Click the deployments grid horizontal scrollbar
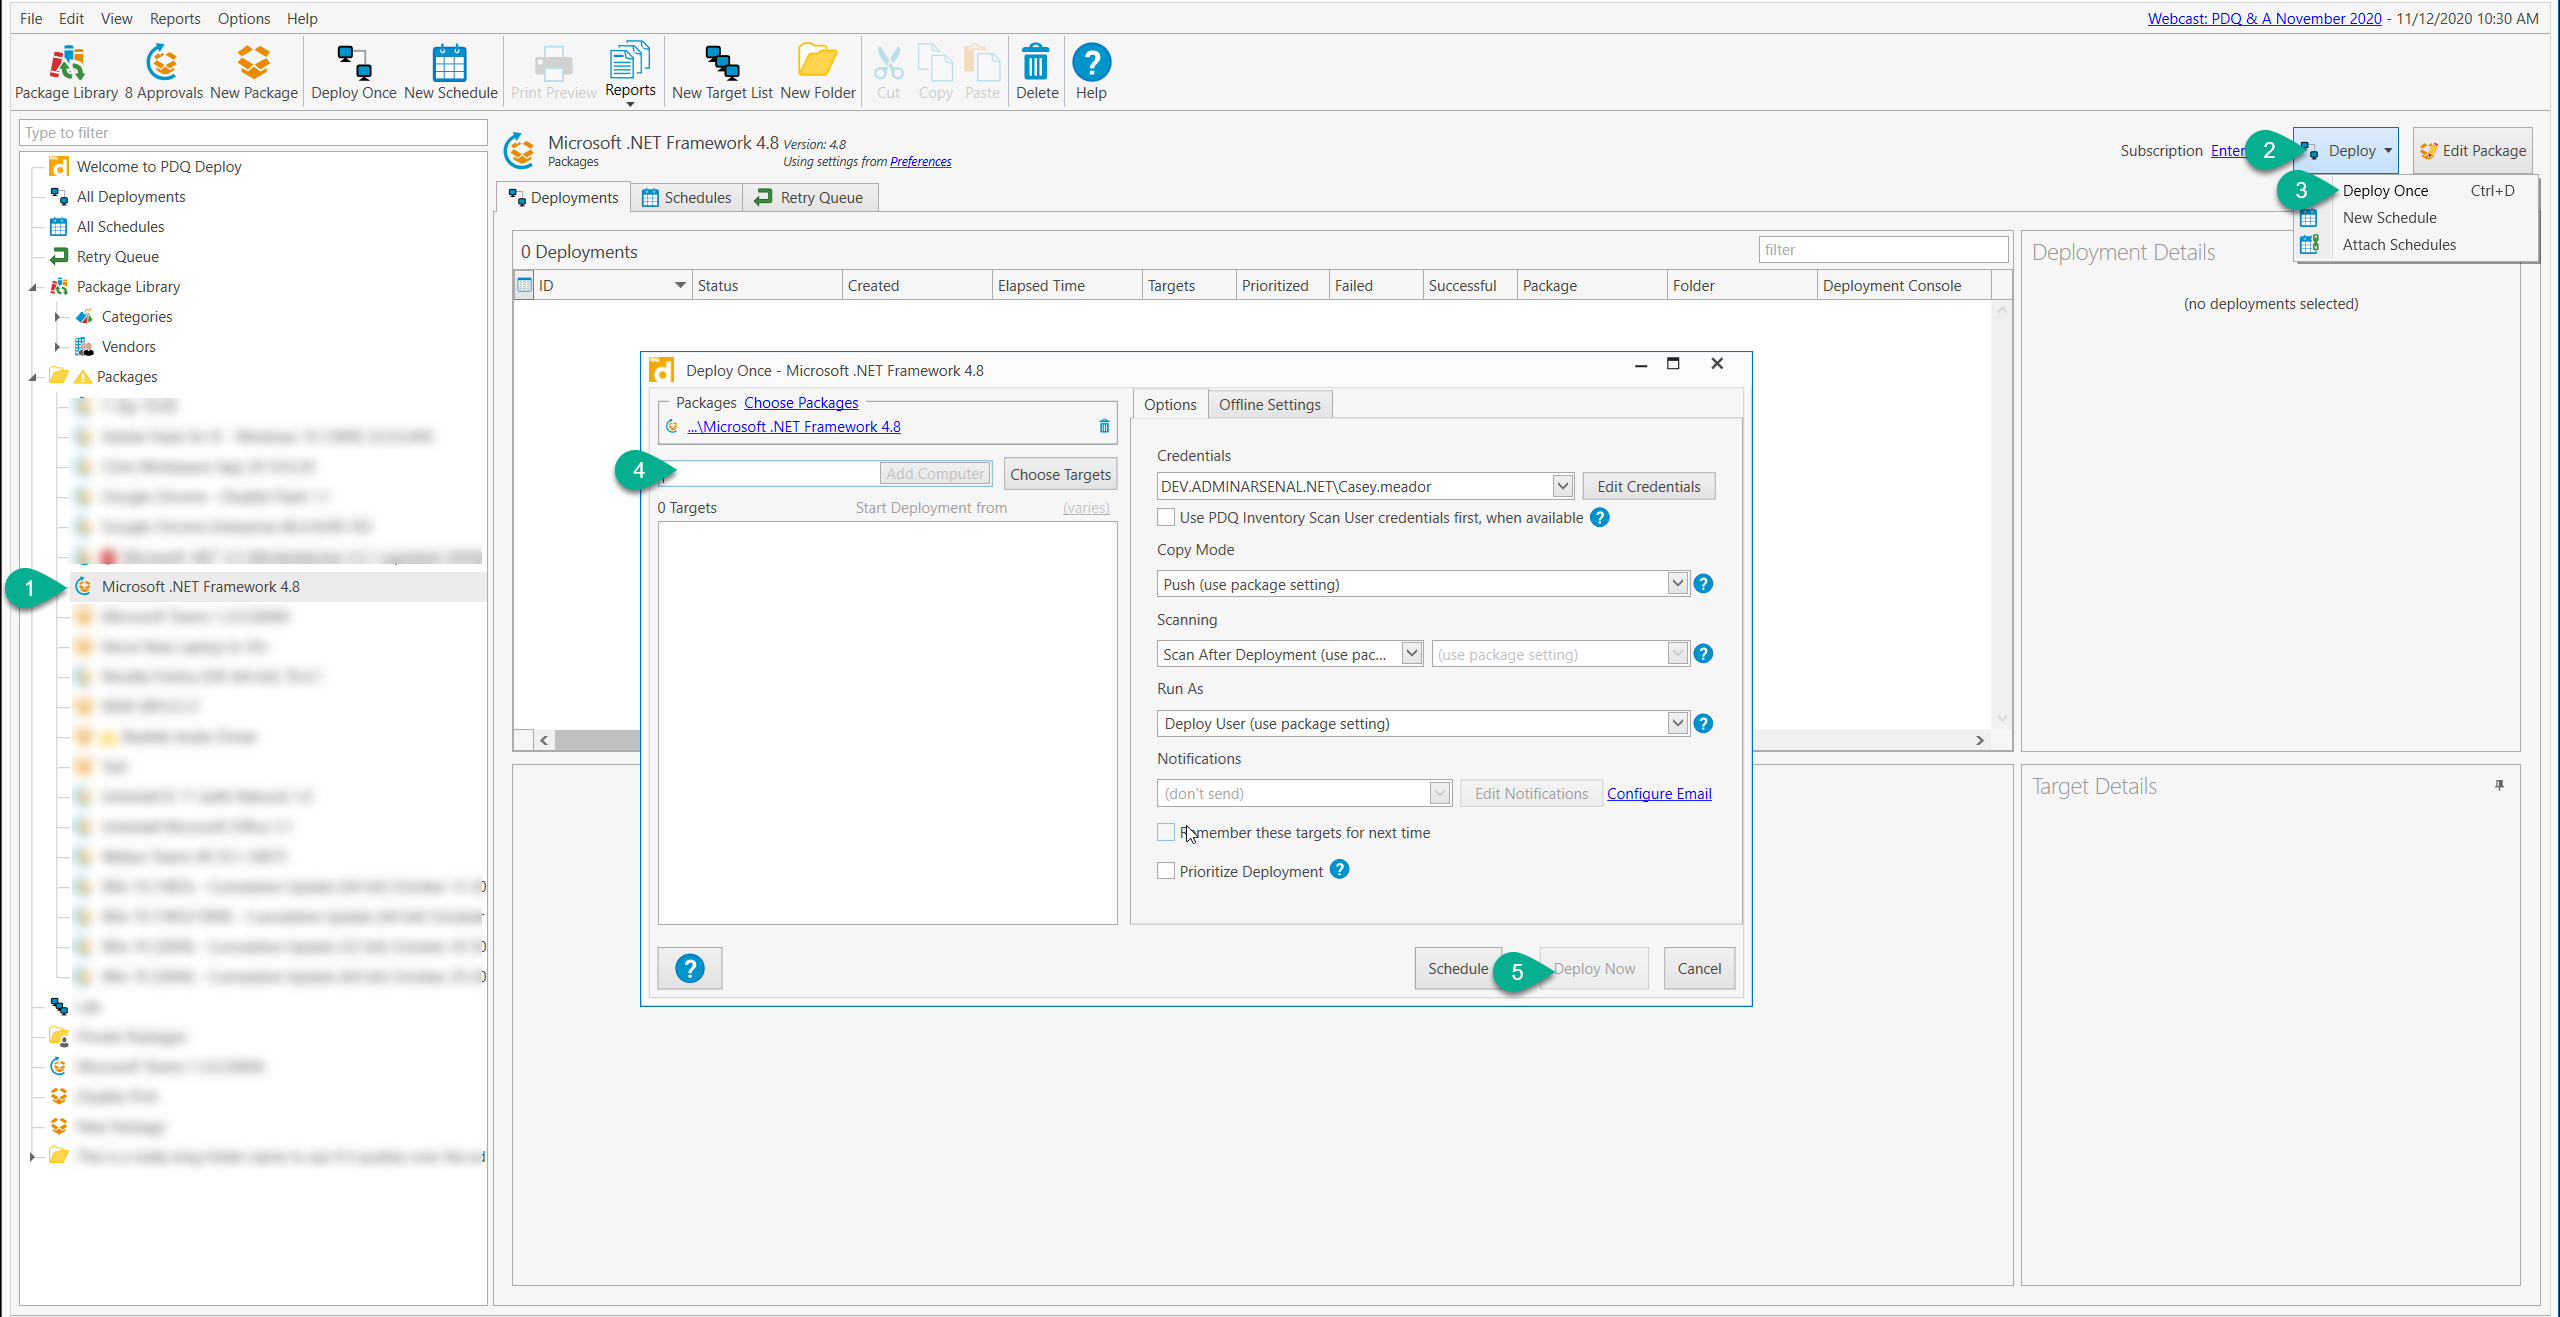 pos(1262,741)
